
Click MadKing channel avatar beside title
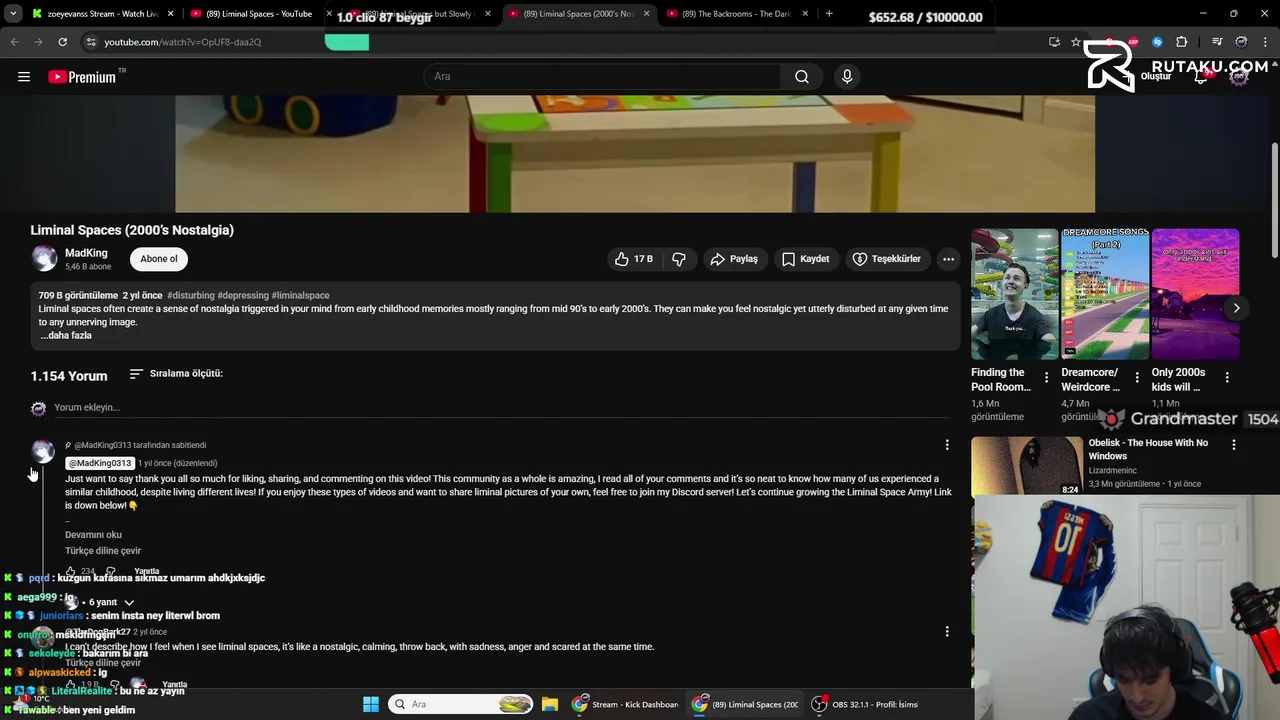click(44, 259)
